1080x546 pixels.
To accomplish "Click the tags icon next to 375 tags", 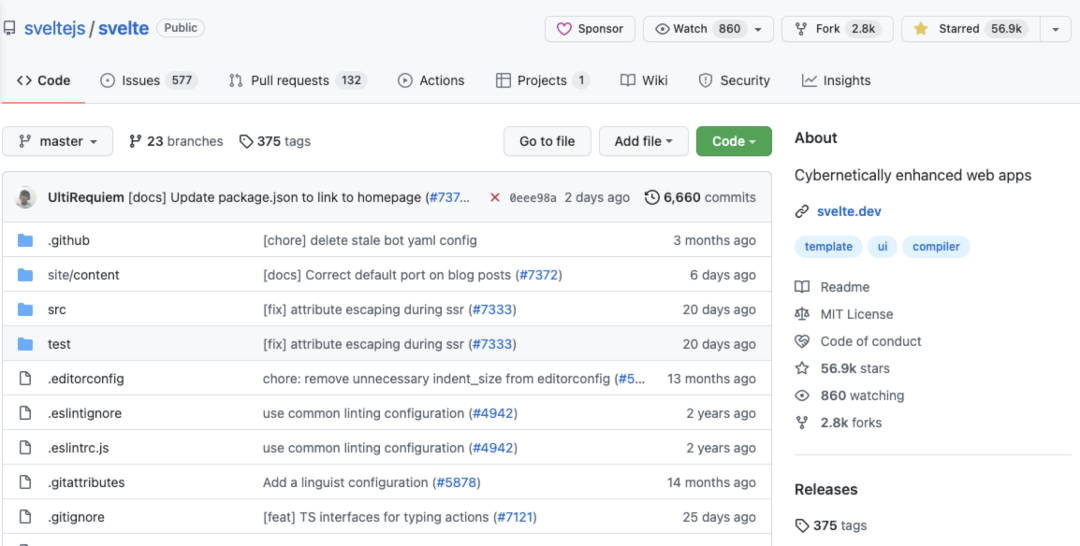I will [x=246, y=142].
